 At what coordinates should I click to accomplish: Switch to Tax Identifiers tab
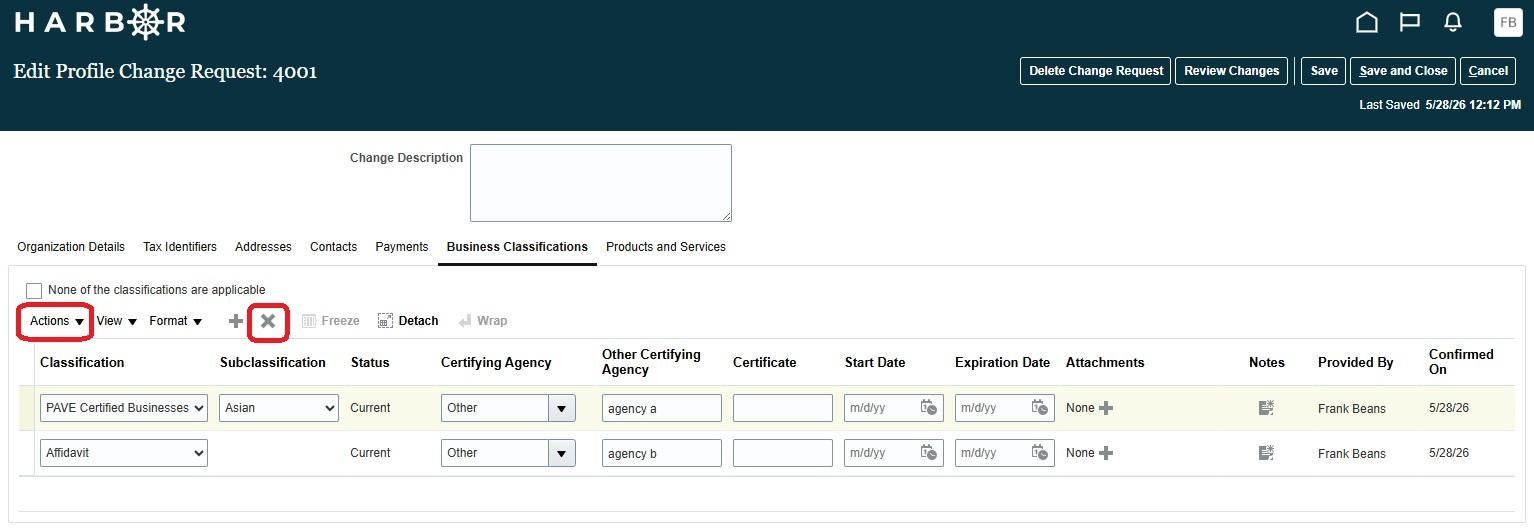click(x=180, y=247)
